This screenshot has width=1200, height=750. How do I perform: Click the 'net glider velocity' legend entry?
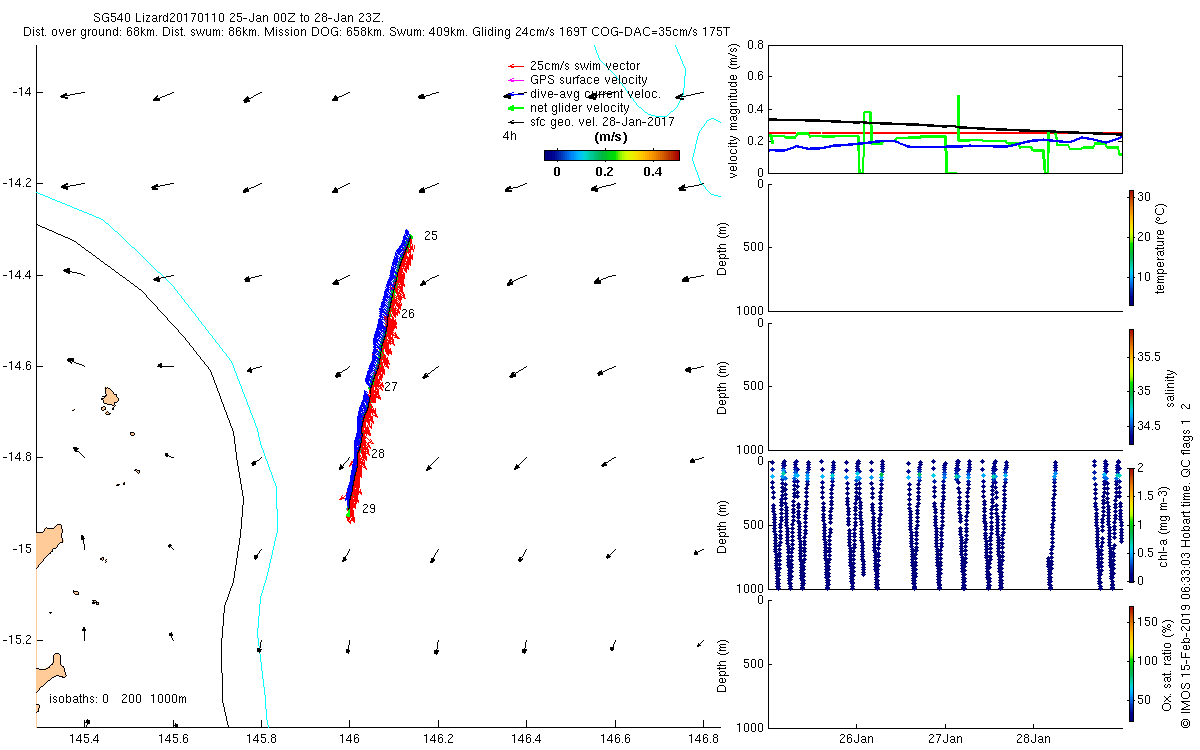point(570,108)
